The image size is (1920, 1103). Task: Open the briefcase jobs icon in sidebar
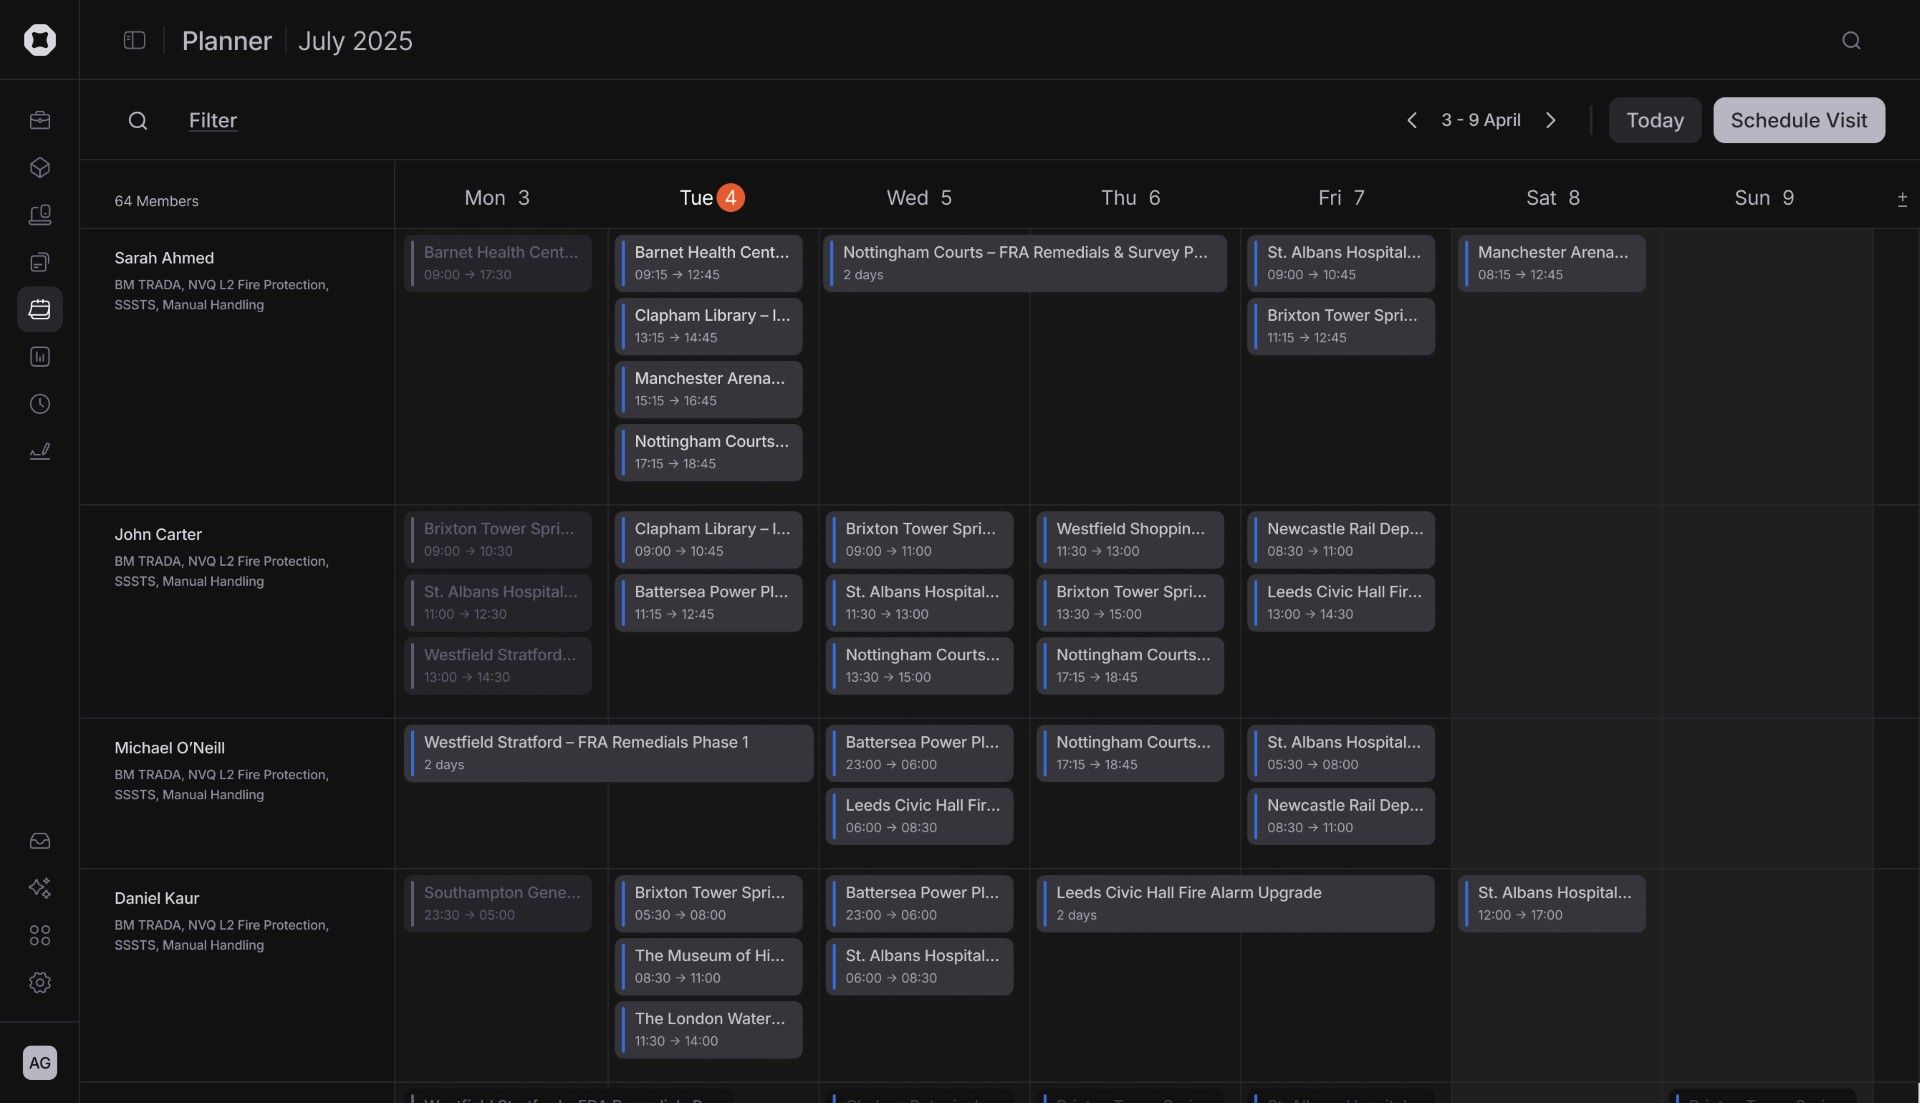coord(40,120)
